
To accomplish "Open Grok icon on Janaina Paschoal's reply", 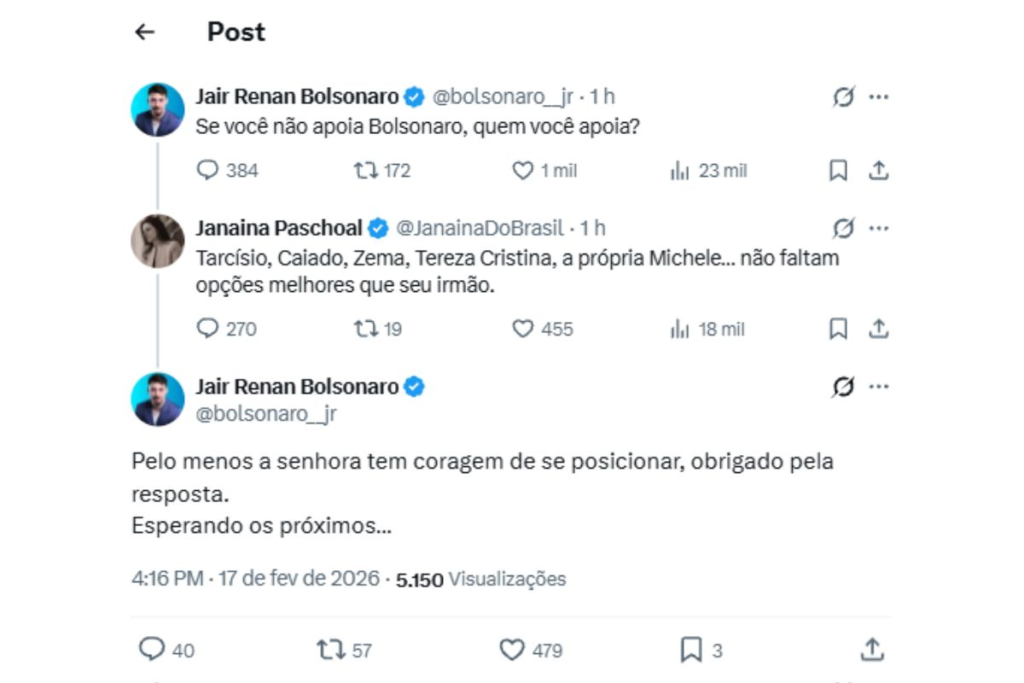I will coord(844,229).
